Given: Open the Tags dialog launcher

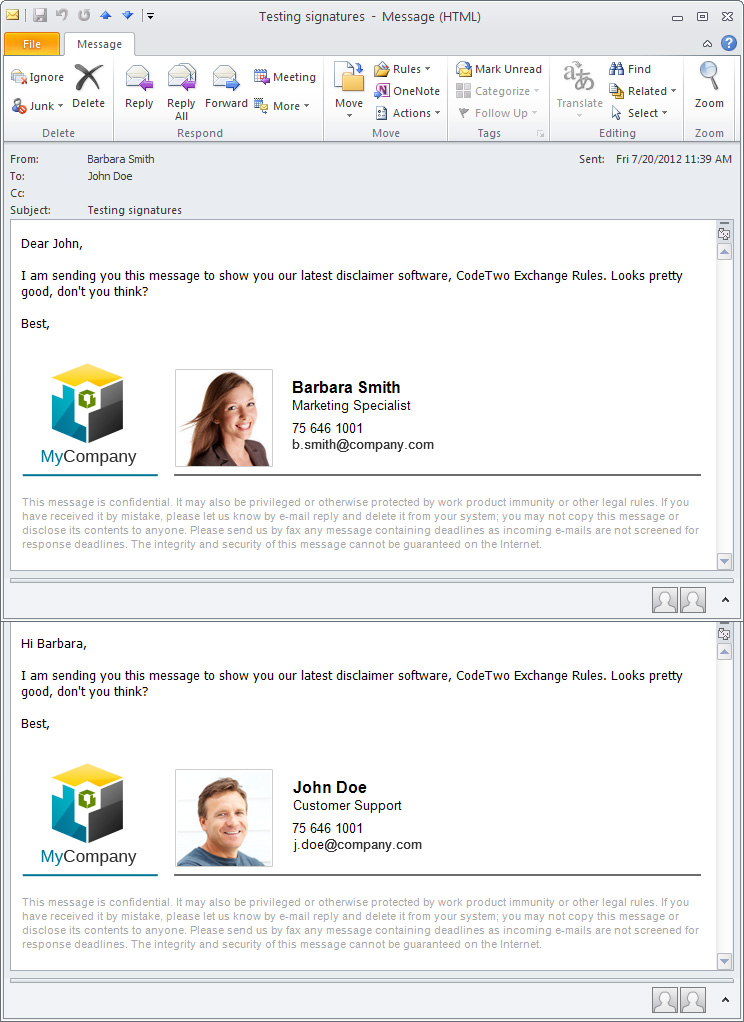Looking at the screenshot, I should pos(540,134).
